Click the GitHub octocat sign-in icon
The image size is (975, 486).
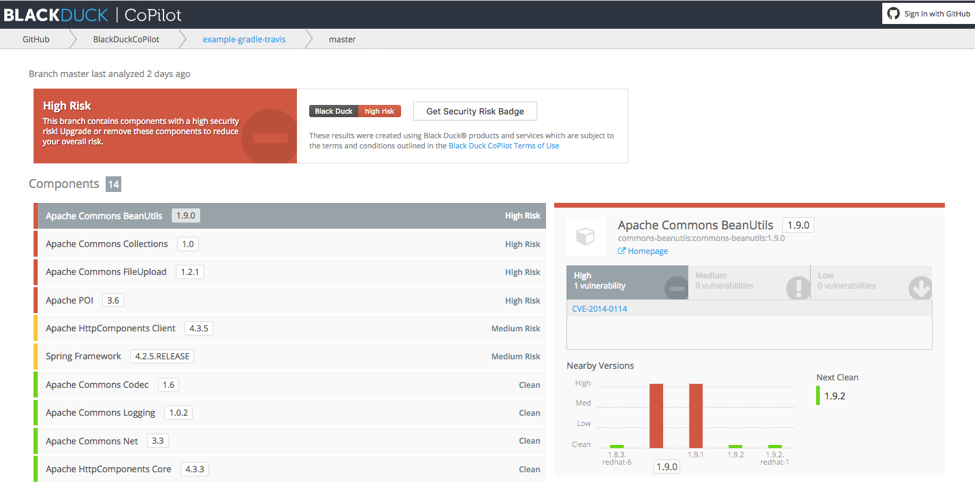(893, 14)
